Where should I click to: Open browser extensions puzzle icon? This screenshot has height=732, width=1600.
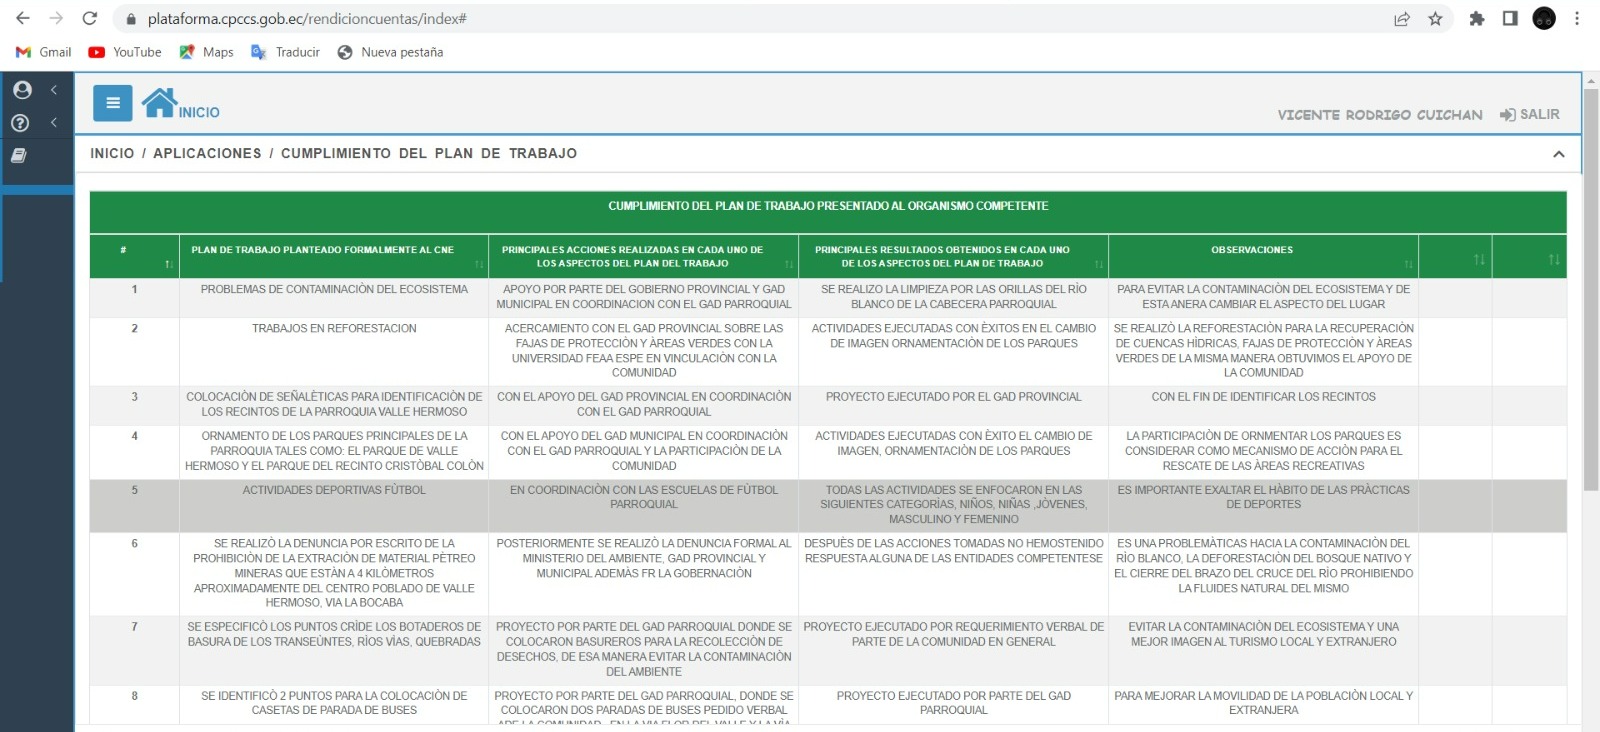[x=1476, y=19]
